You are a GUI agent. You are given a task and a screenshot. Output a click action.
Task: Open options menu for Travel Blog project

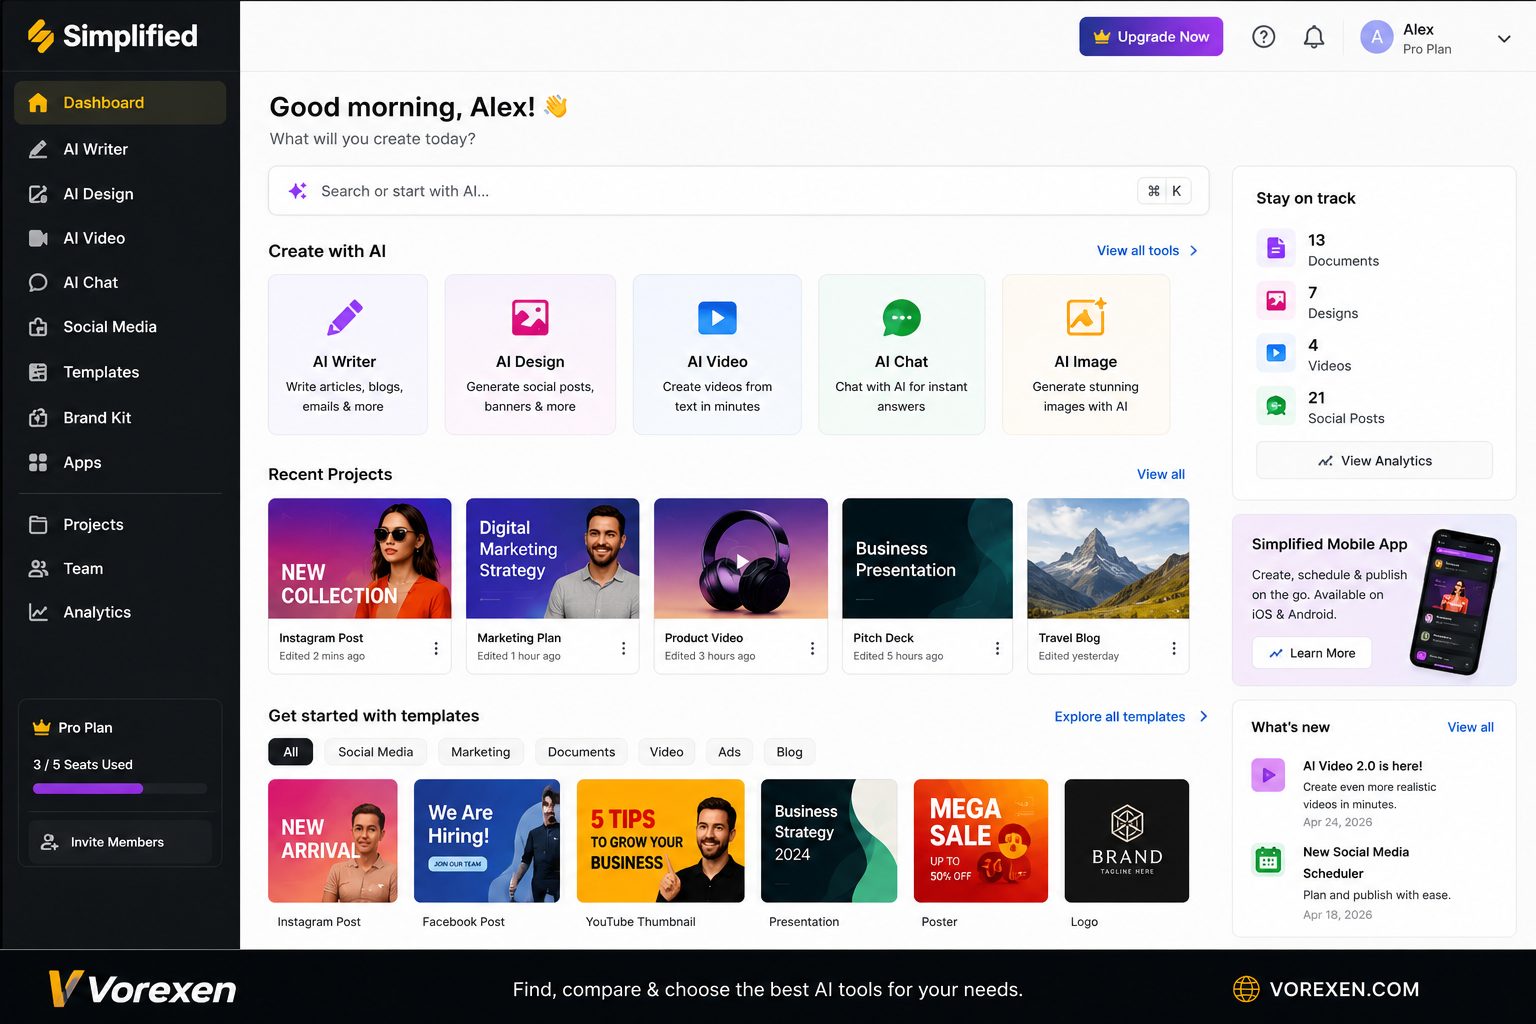[1174, 648]
